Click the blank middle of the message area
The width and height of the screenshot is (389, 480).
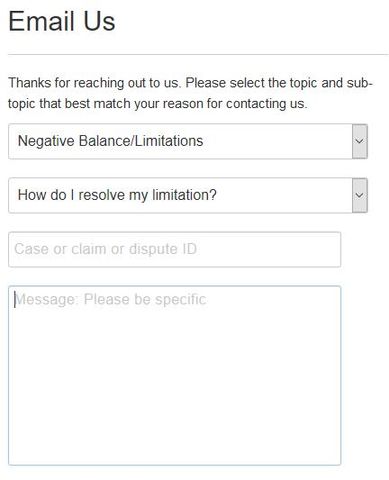tap(174, 375)
